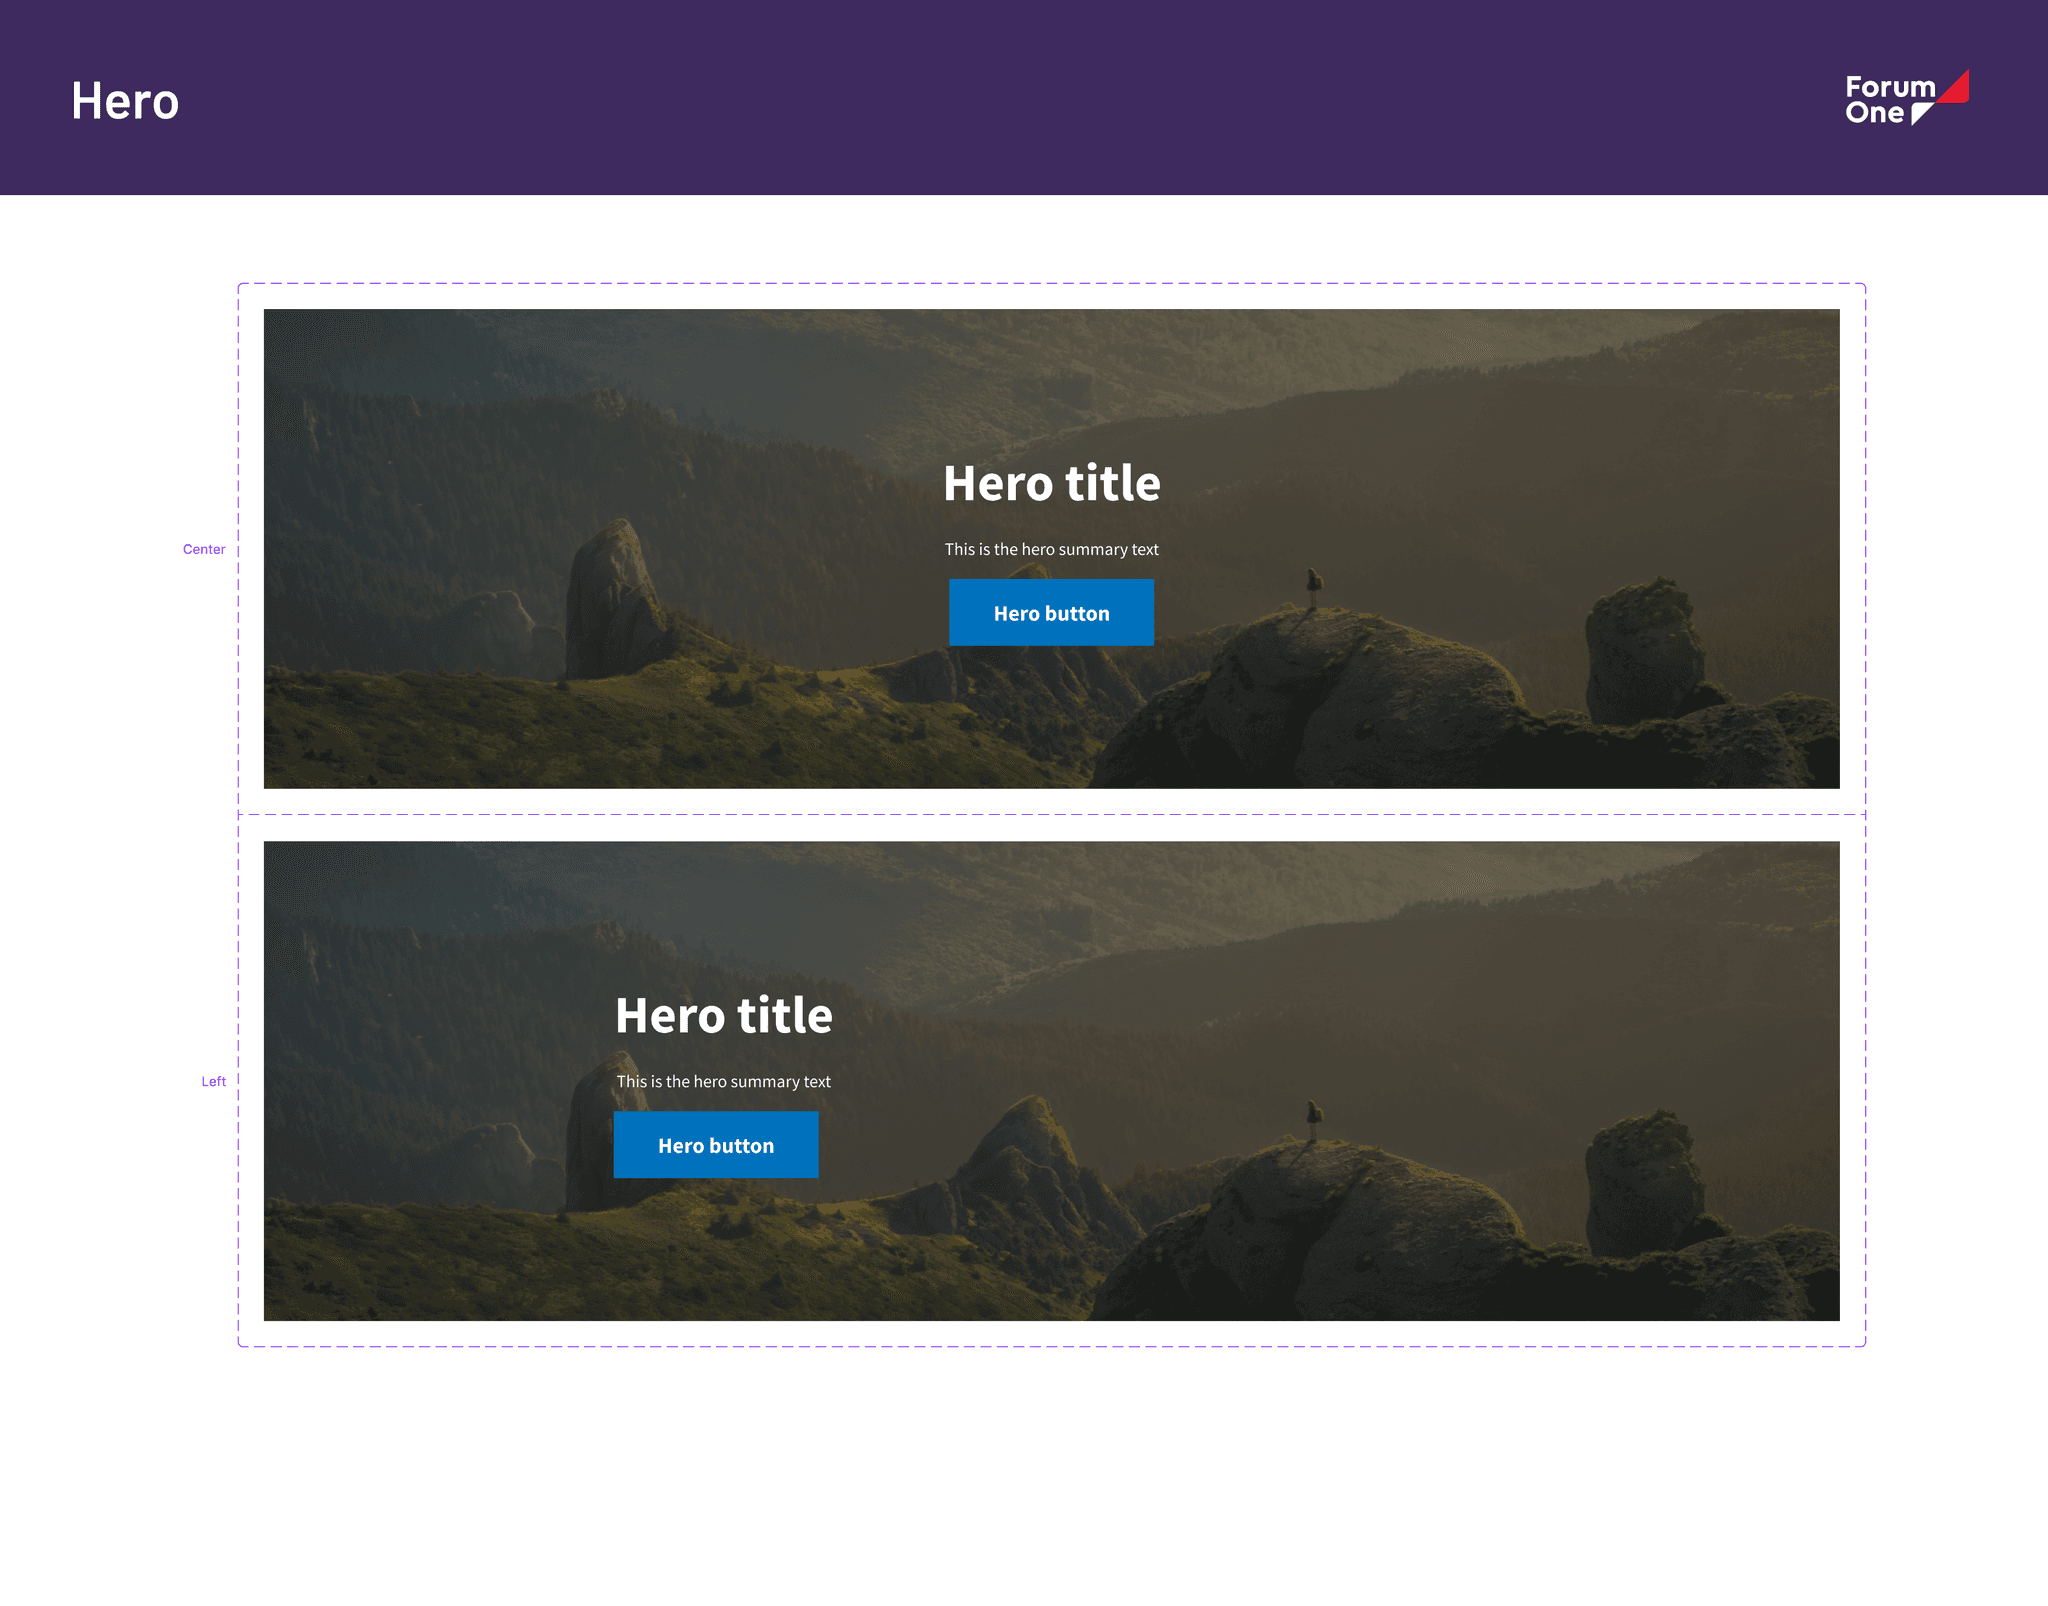Click the dashed divider between hero variants
The image size is (2048, 1606).
click(x=1051, y=815)
